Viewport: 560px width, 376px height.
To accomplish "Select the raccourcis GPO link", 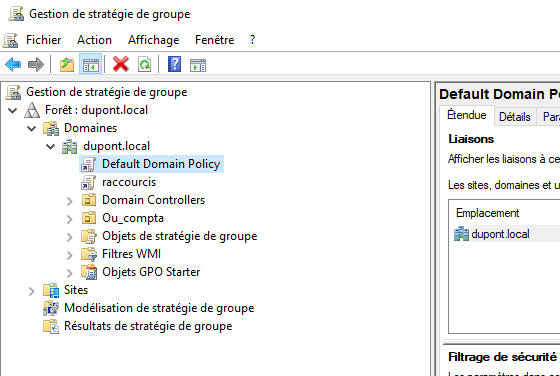I will pyautogui.click(x=129, y=182).
